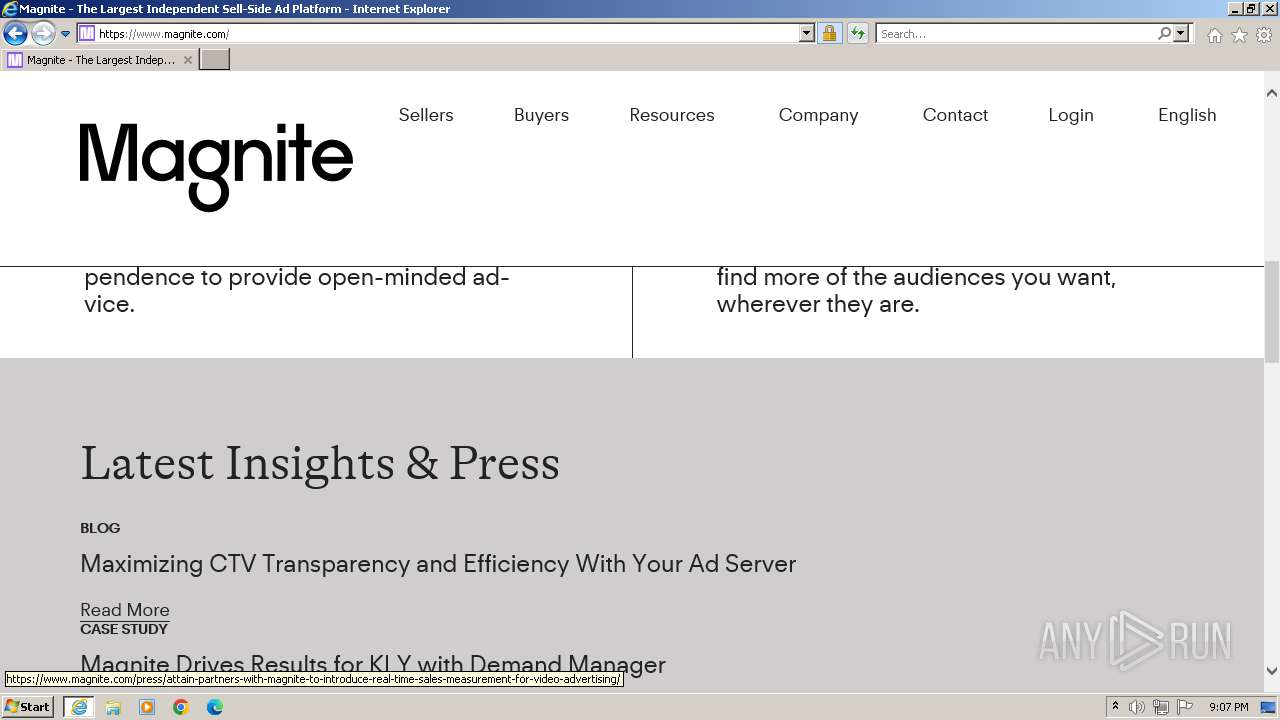
Task: Click the Action Center flag icon
Action: (x=1184, y=707)
